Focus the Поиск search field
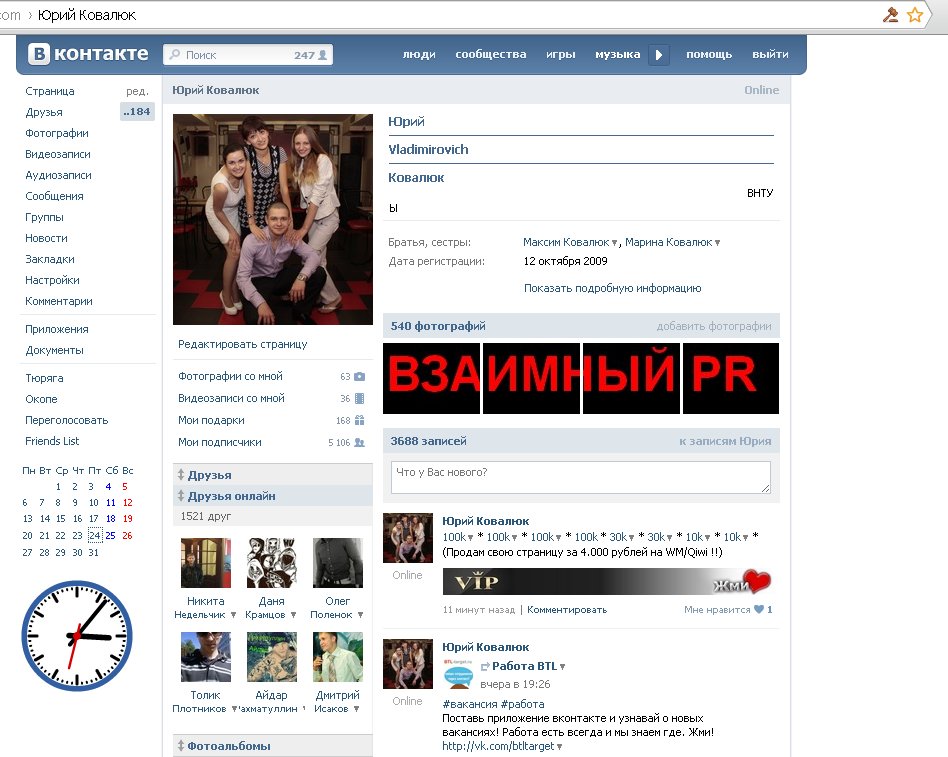The height and width of the screenshot is (757, 948). point(248,55)
